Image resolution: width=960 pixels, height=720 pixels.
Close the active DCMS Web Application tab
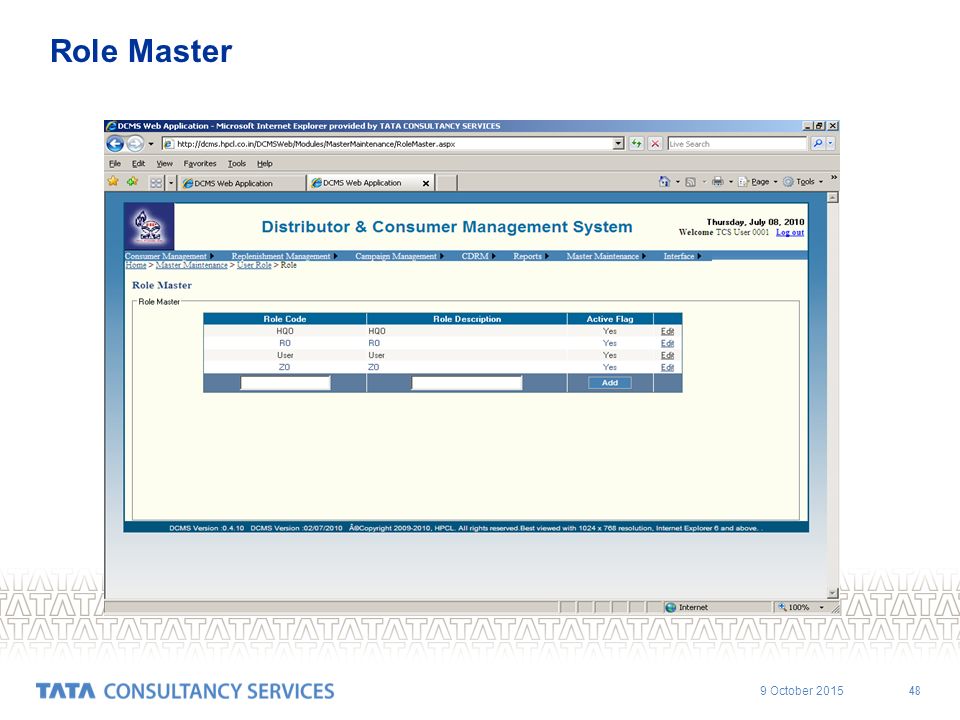[x=426, y=183]
